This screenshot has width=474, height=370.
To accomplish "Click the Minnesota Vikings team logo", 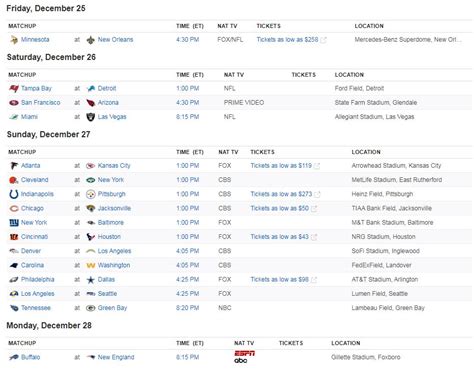I will tap(14, 40).
